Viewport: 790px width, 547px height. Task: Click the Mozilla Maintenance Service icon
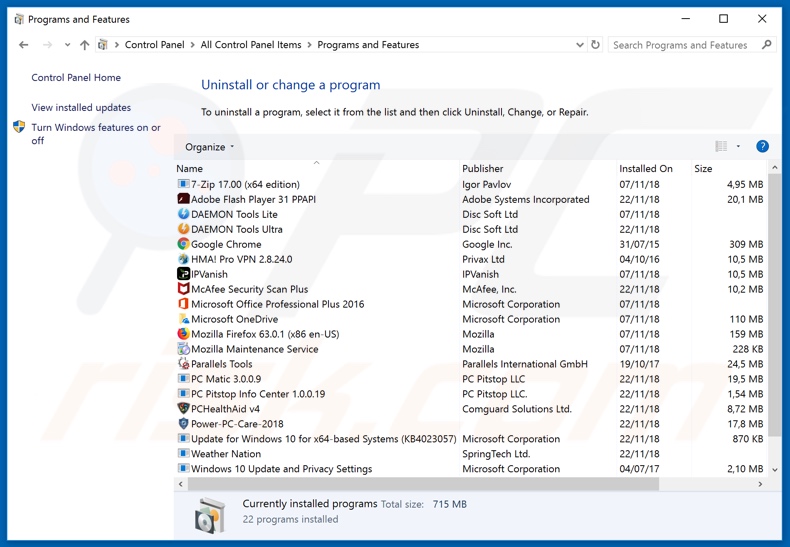coord(183,349)
